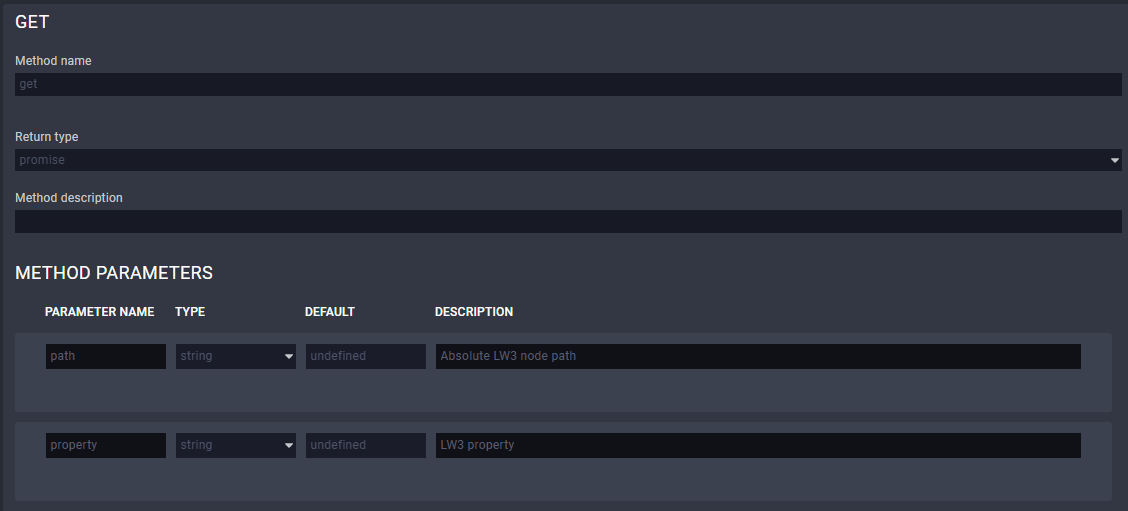Select the 'path' parameter name field
This screenshot has width=1128, height=511.
[x=106, y=356]
